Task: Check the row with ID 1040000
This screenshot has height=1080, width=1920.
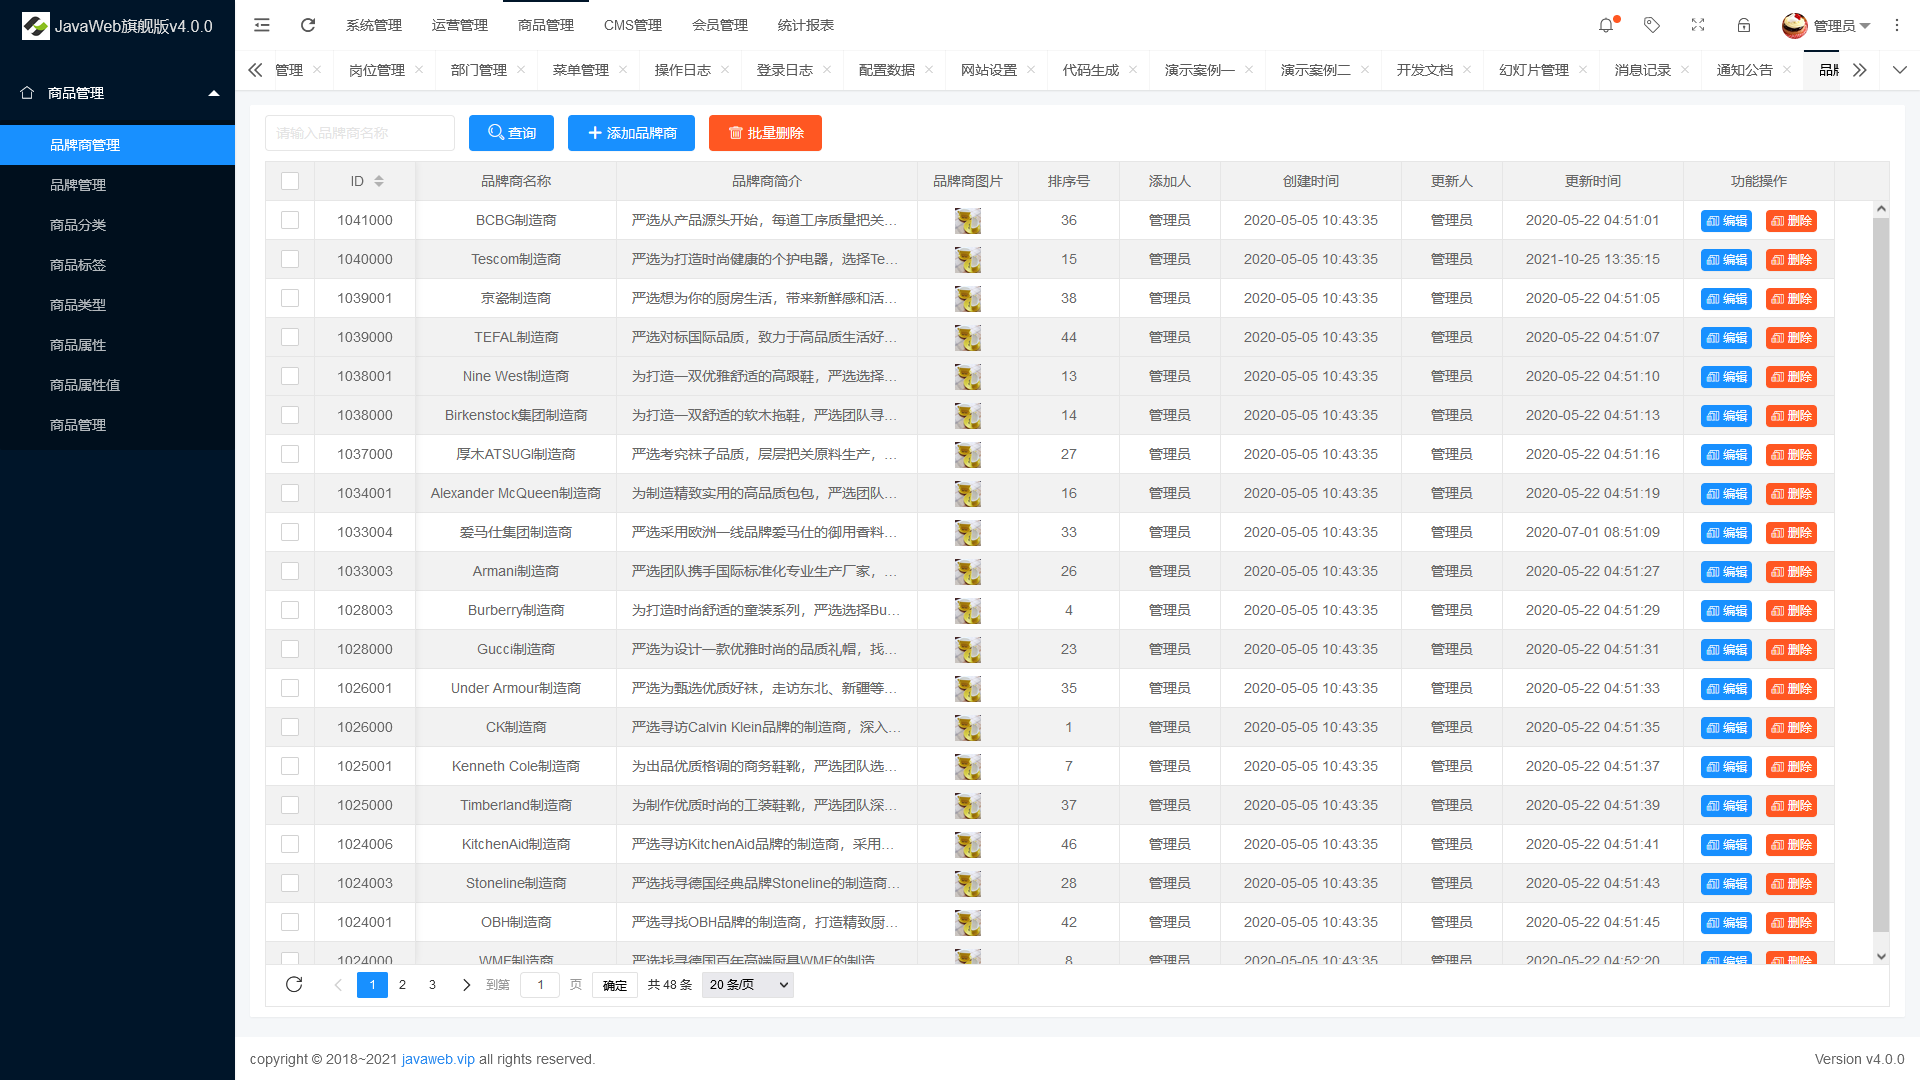Action: [290, 259]
